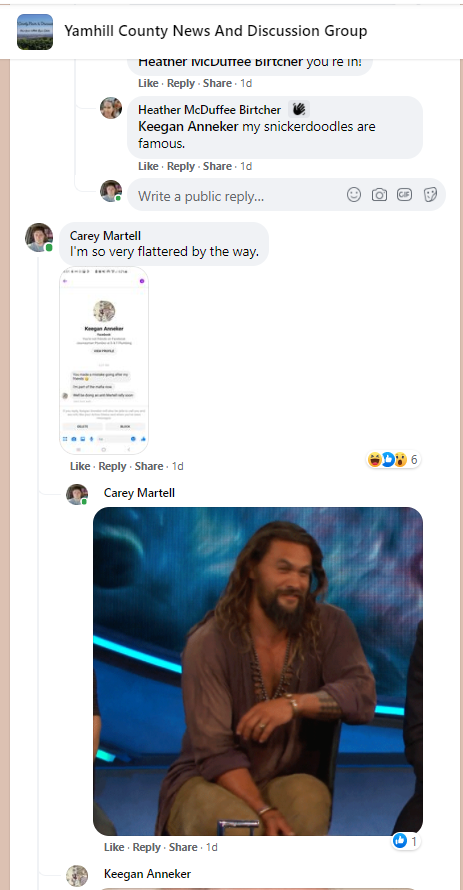Attach a photo using the camera icon
The image size is (463, 890).
pyautogui.click(x=379, y=195)
